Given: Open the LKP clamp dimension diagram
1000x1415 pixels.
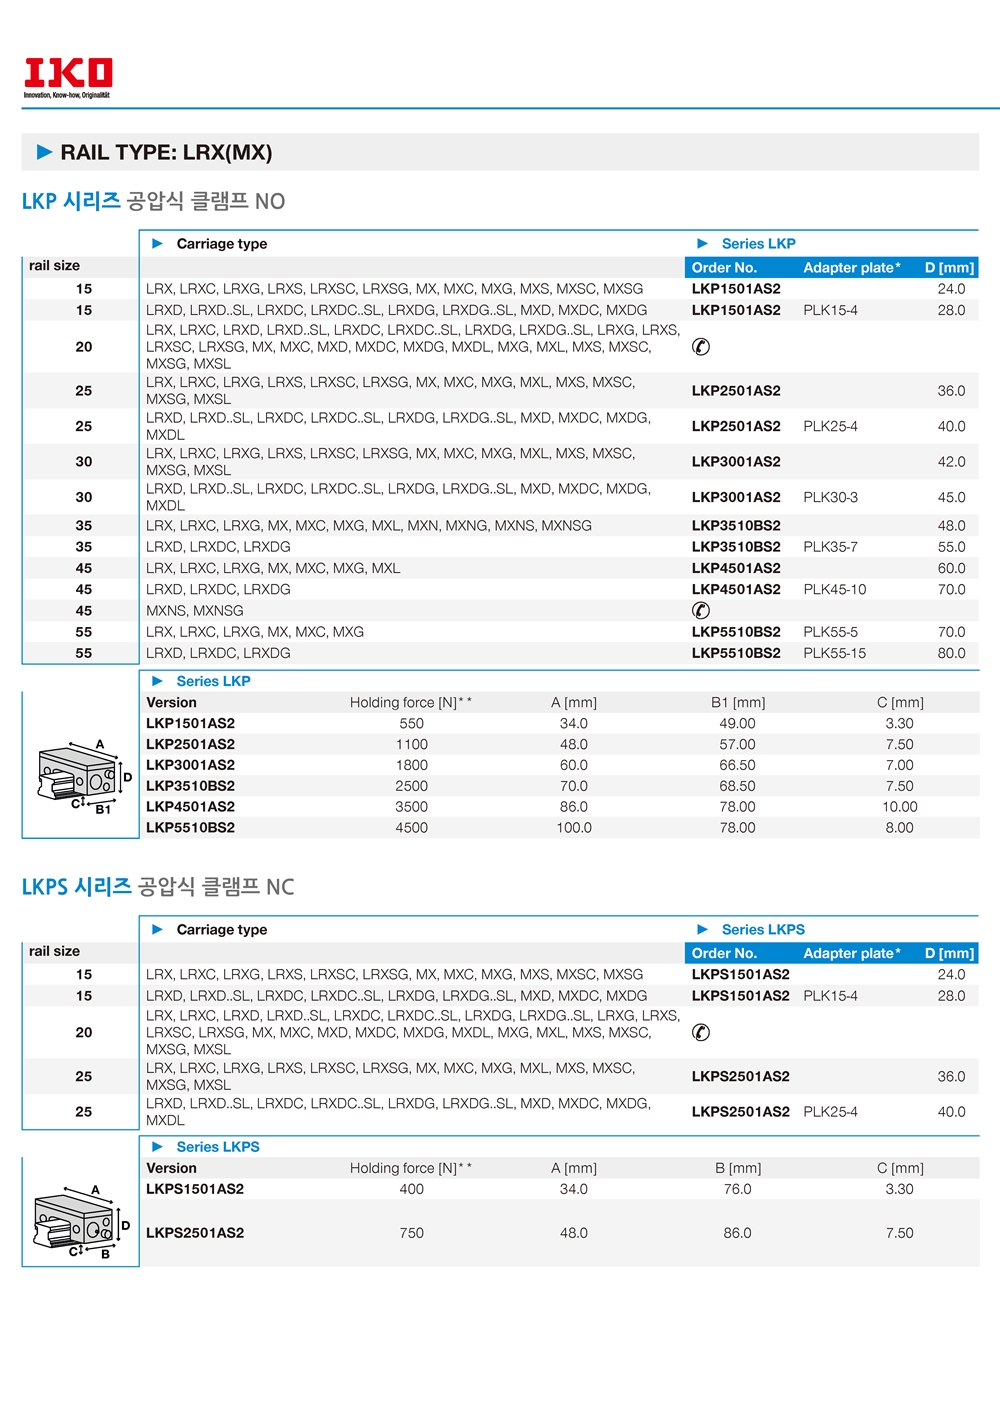Looking at the screenshot, I should pyautogui.click(x=84, y=777).
